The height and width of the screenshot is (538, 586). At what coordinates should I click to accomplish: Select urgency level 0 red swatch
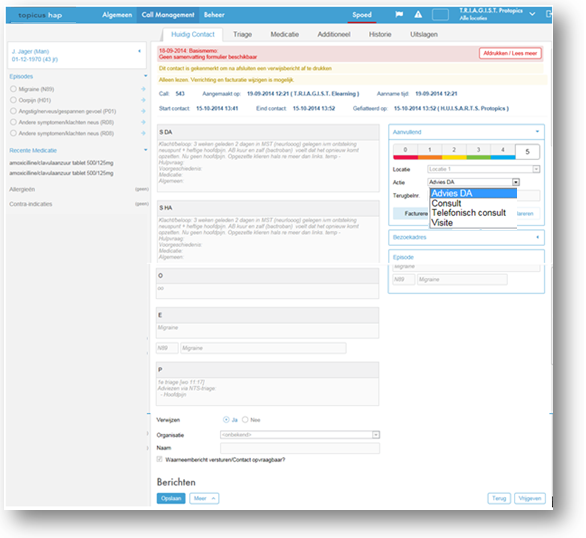point(405,152)
